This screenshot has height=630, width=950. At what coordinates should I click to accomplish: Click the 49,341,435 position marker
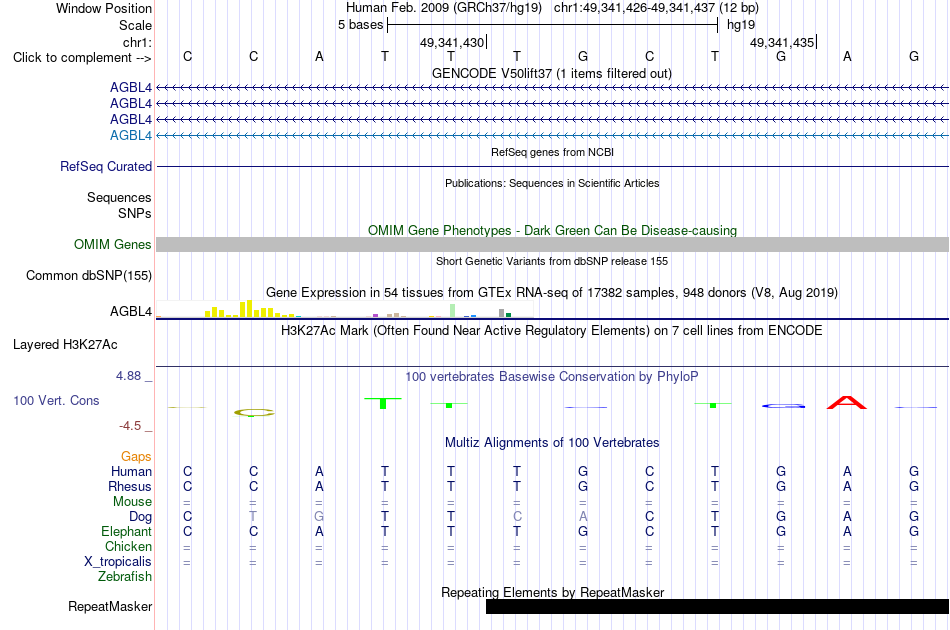click(x=783, y=42)
